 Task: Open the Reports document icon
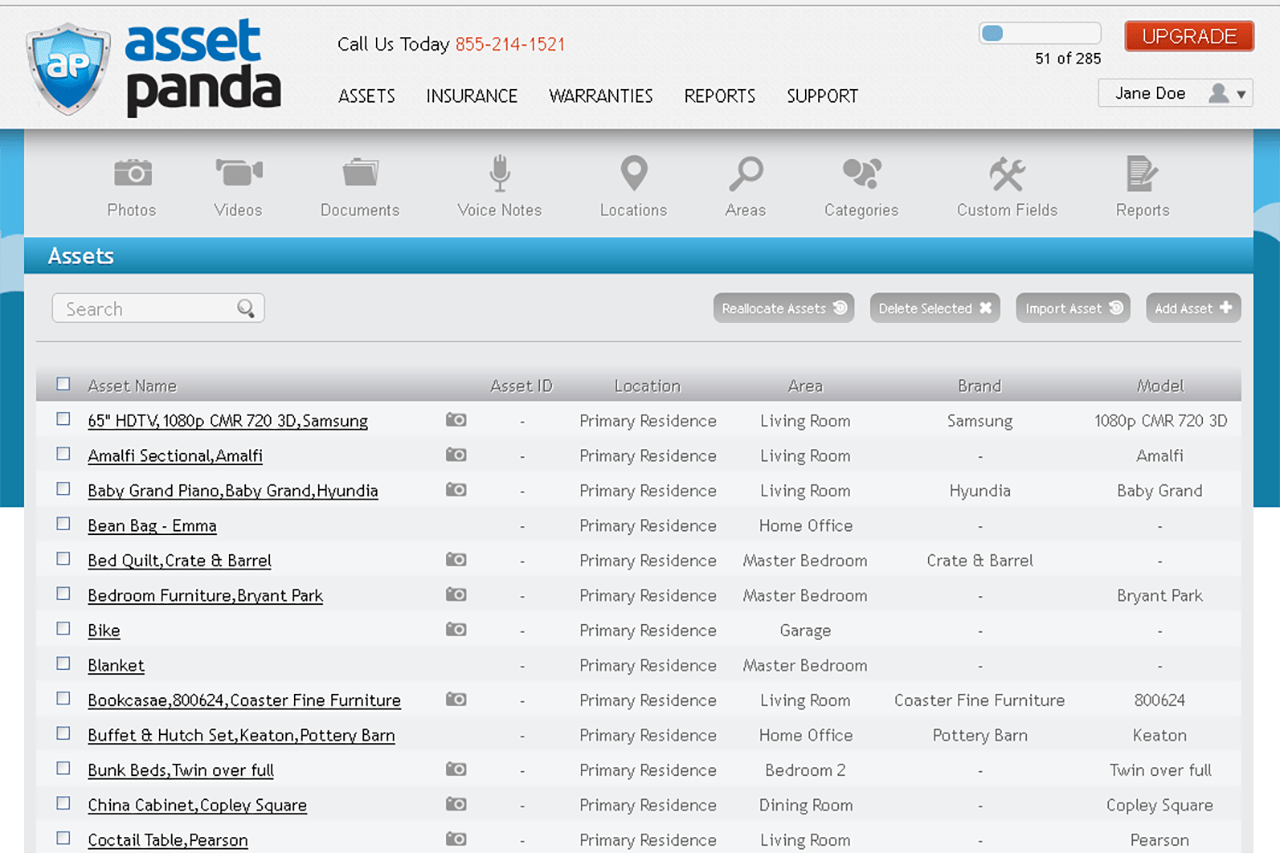tap(1142, 173)
